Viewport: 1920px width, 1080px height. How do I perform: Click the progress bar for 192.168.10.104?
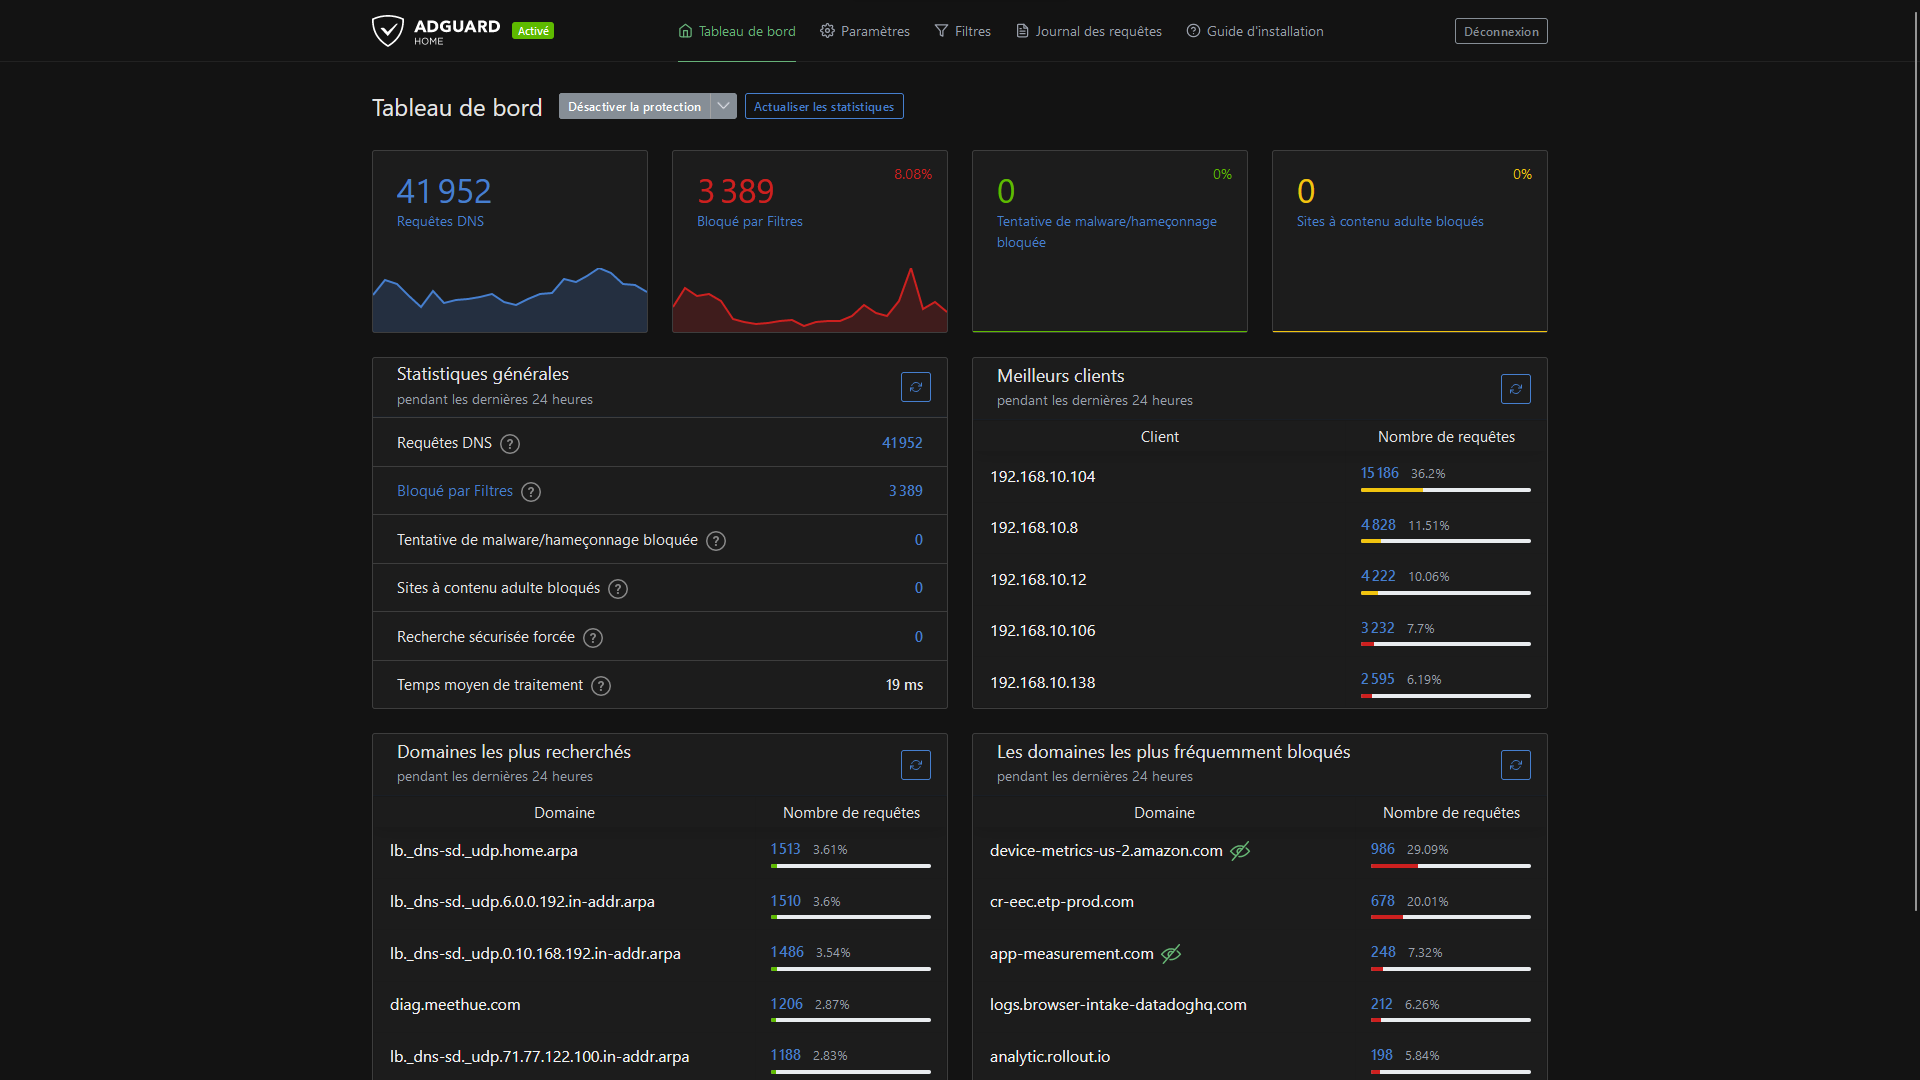point(1446,490)
